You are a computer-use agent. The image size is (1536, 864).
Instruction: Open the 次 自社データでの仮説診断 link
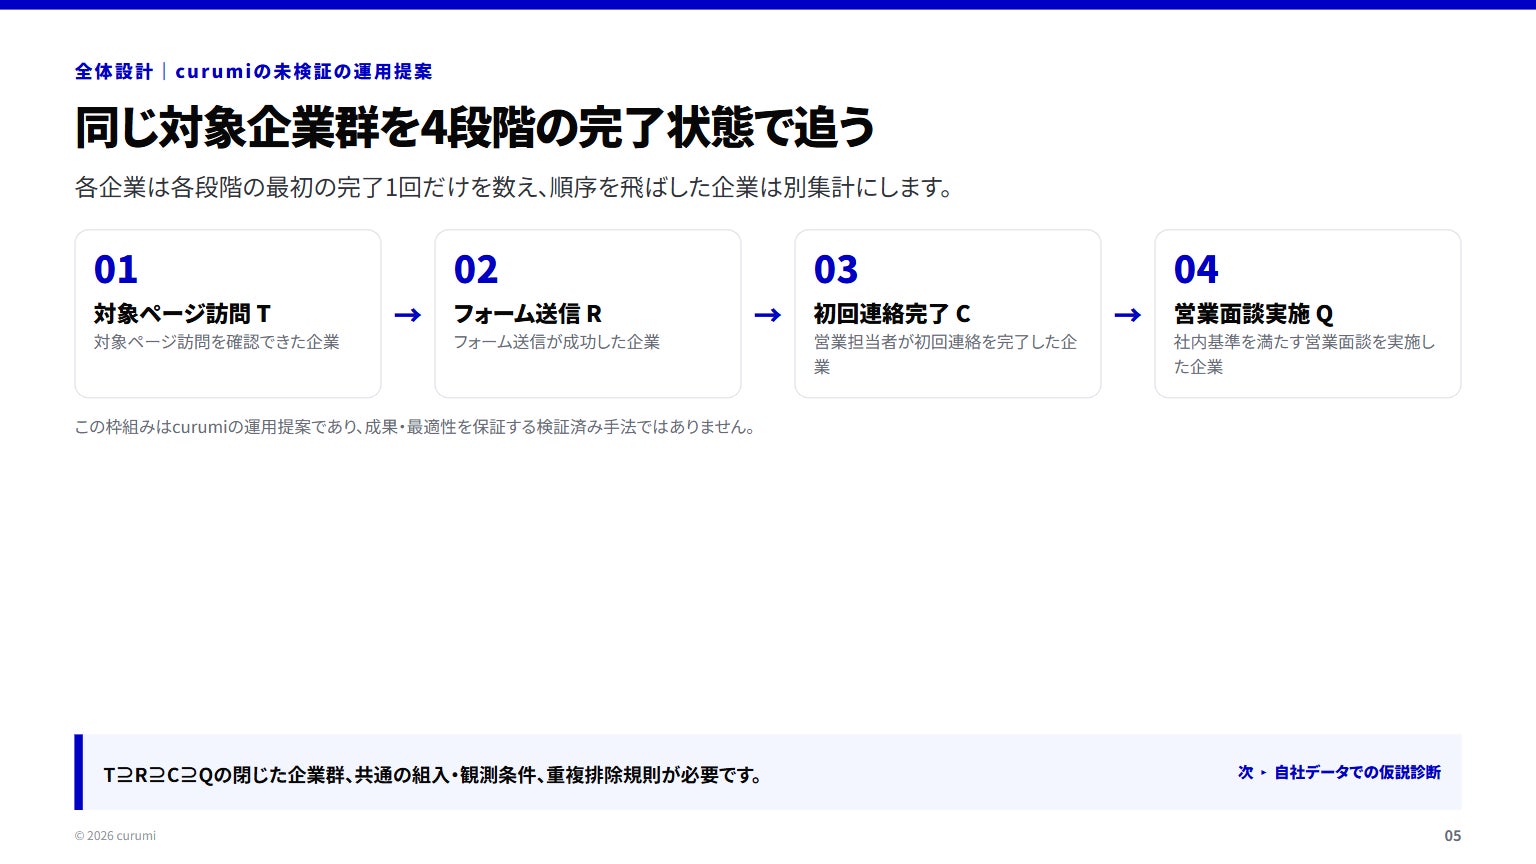pyautogui.click(x=1339, y=772)
